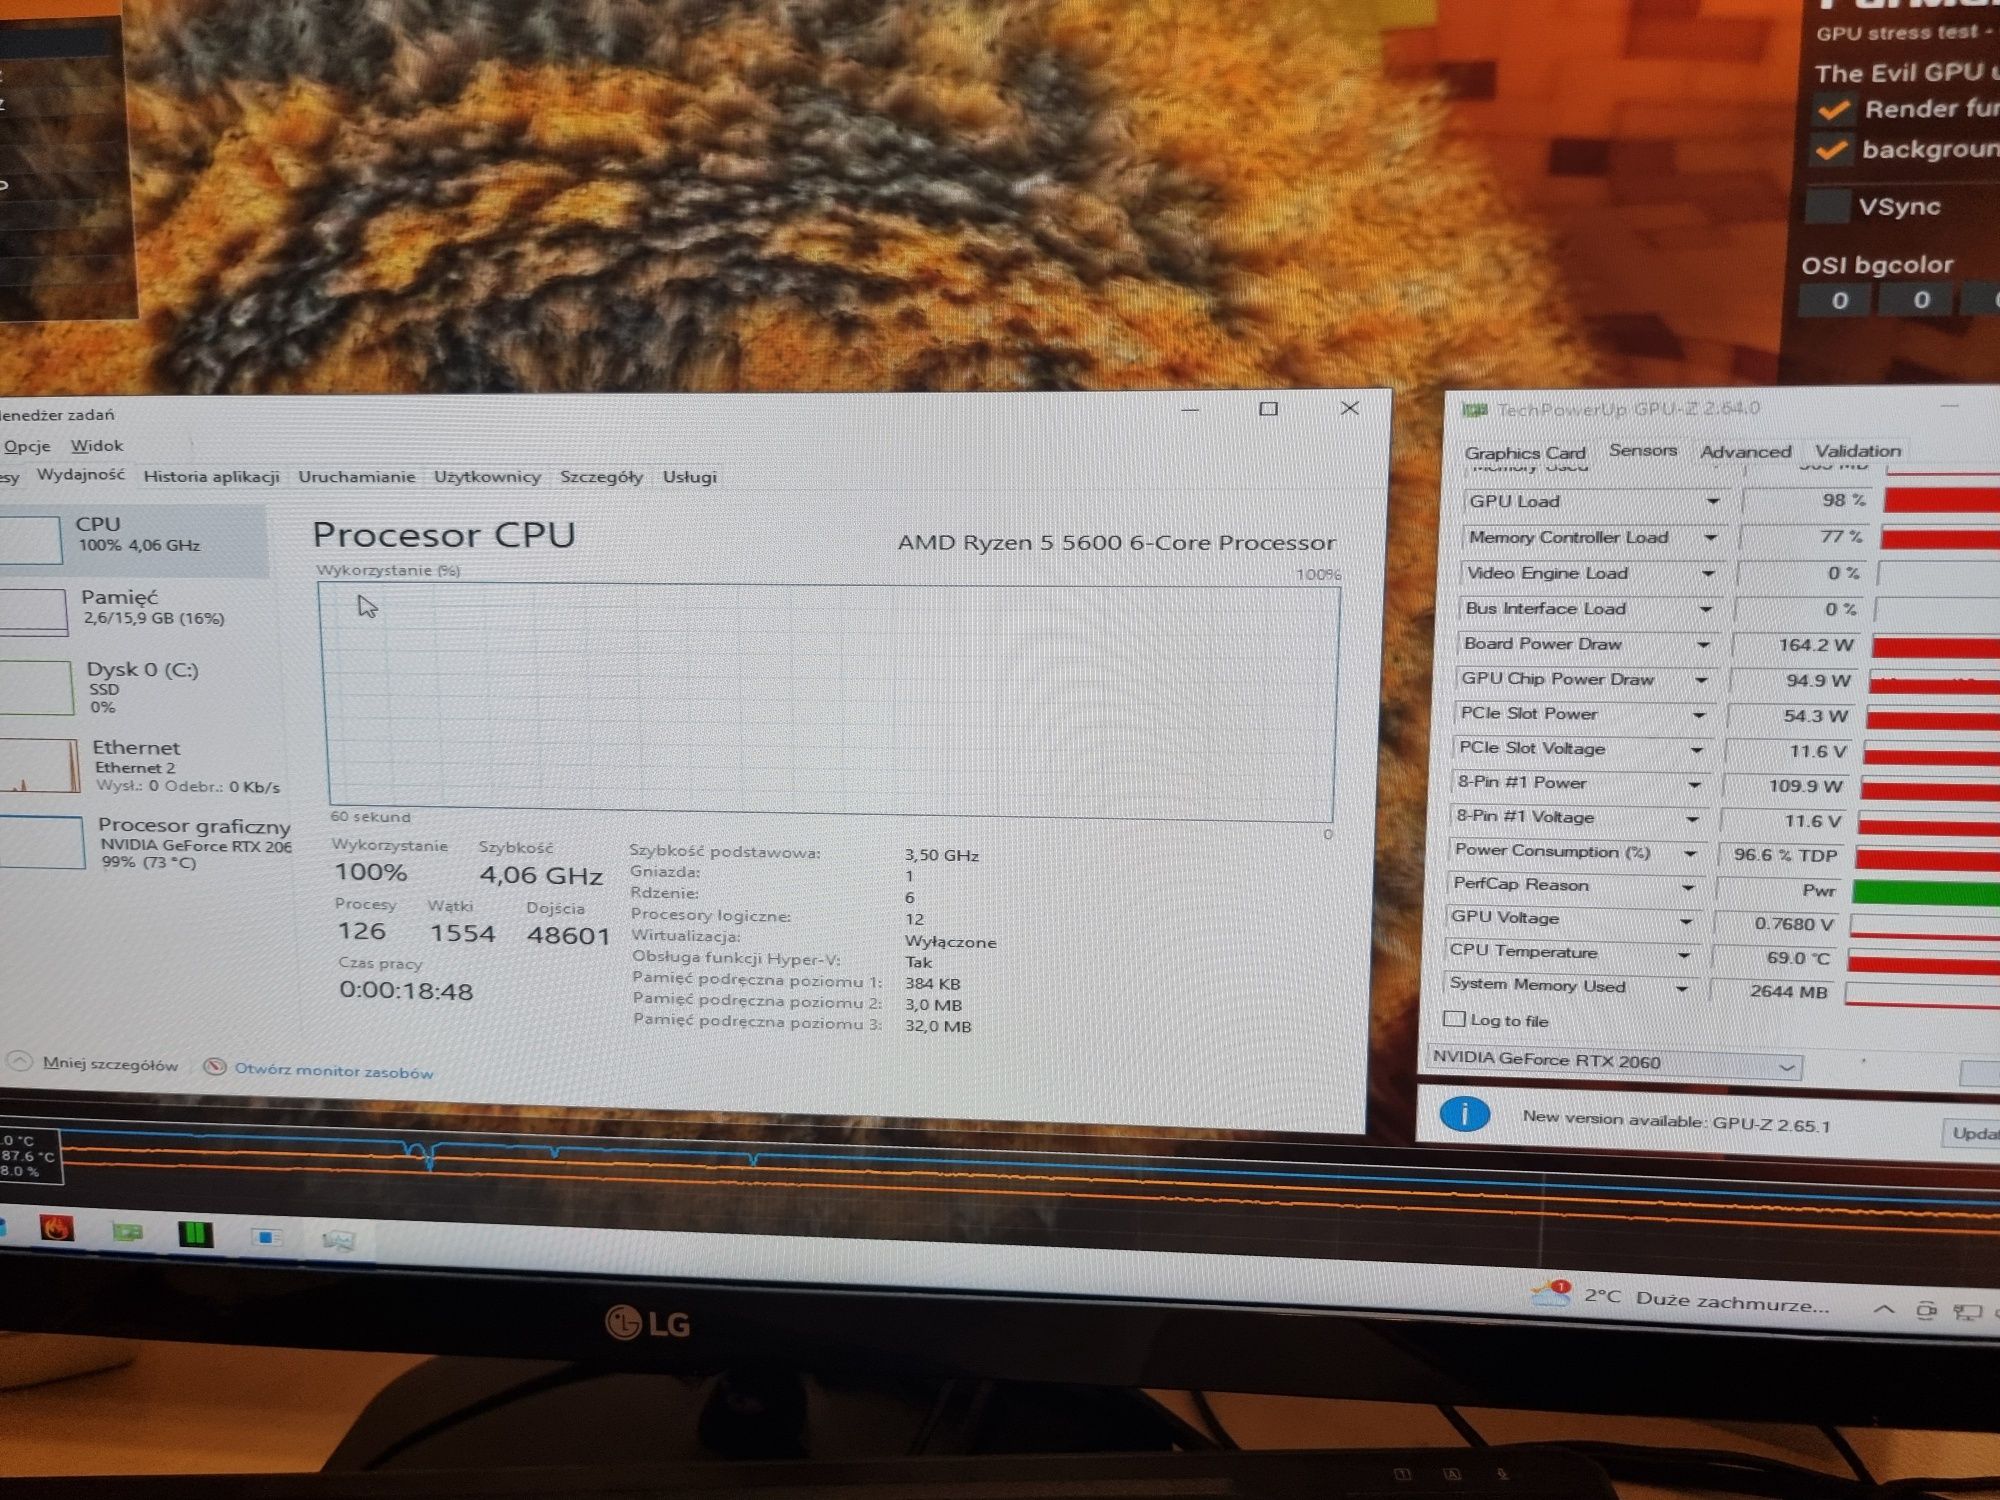Open the weather widget cloud icon

(1550, 1293)
